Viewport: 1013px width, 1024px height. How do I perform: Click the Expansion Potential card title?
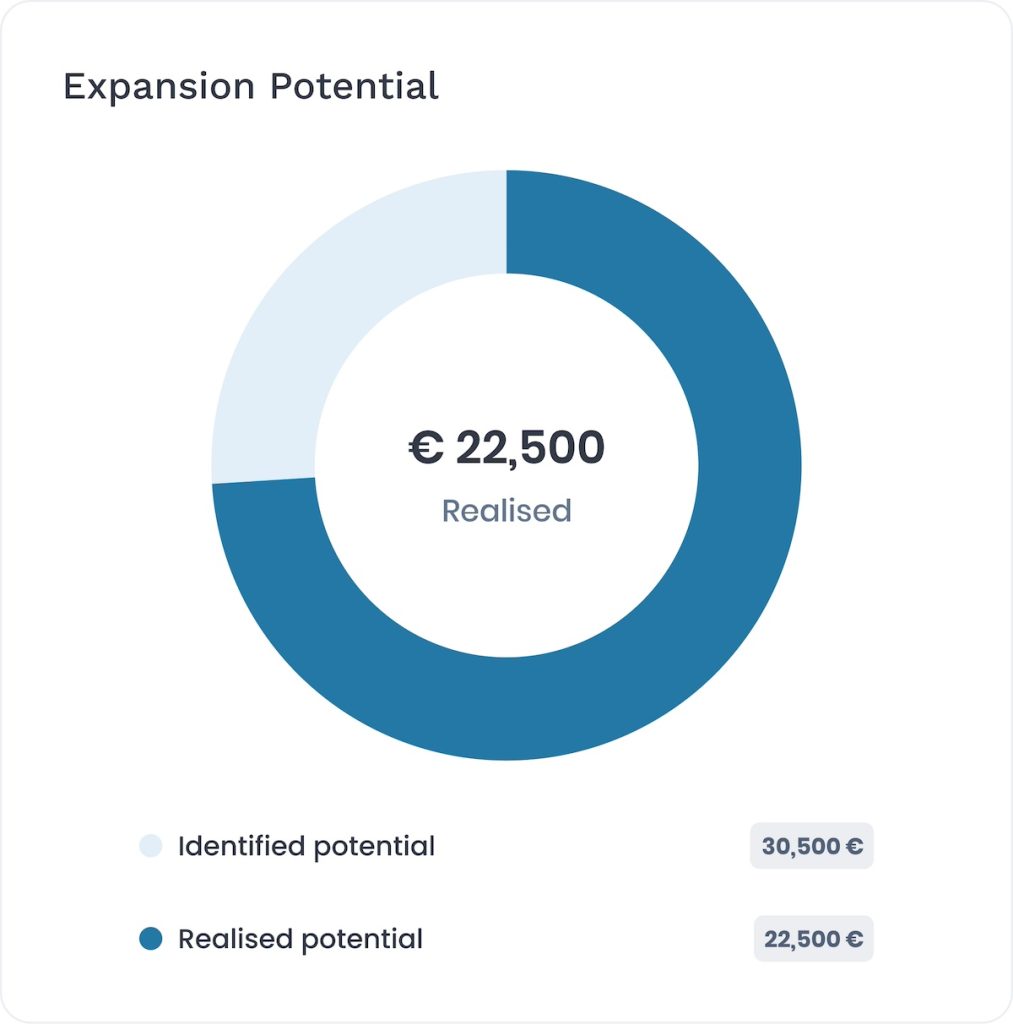[251, 87]
